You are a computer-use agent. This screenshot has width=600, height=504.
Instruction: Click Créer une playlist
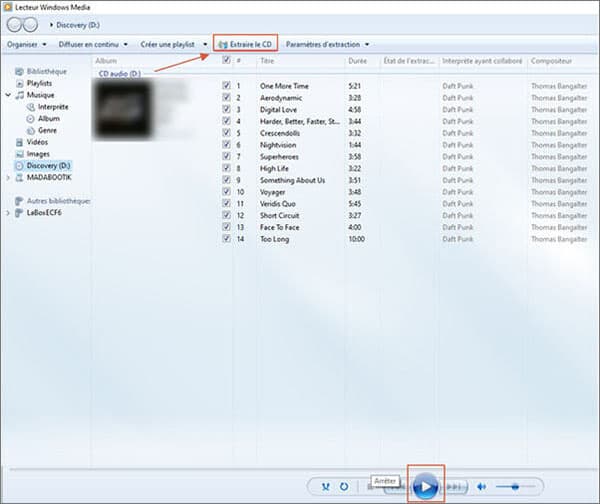point(168,44)
